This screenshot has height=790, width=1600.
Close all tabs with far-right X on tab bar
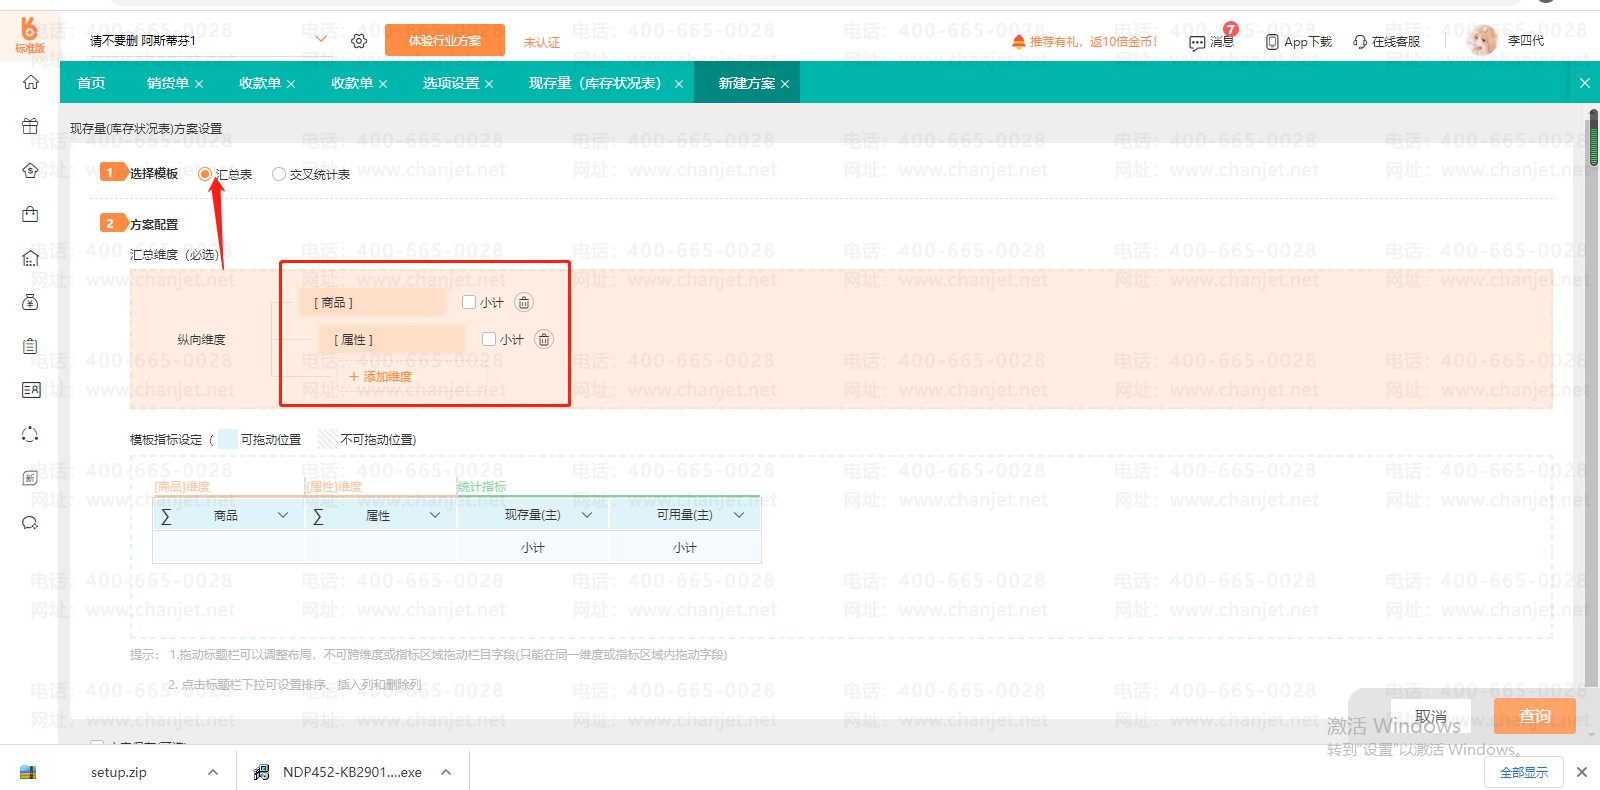click(1585, 83)
